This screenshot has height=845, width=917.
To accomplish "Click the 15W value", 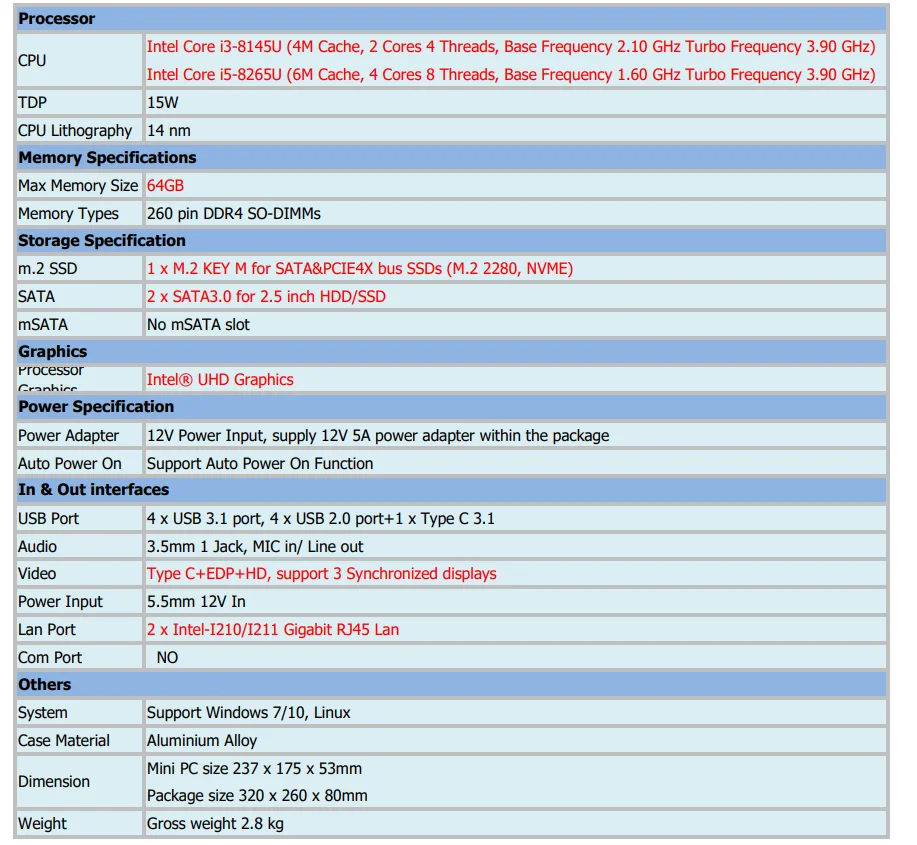I will [163, 103].
